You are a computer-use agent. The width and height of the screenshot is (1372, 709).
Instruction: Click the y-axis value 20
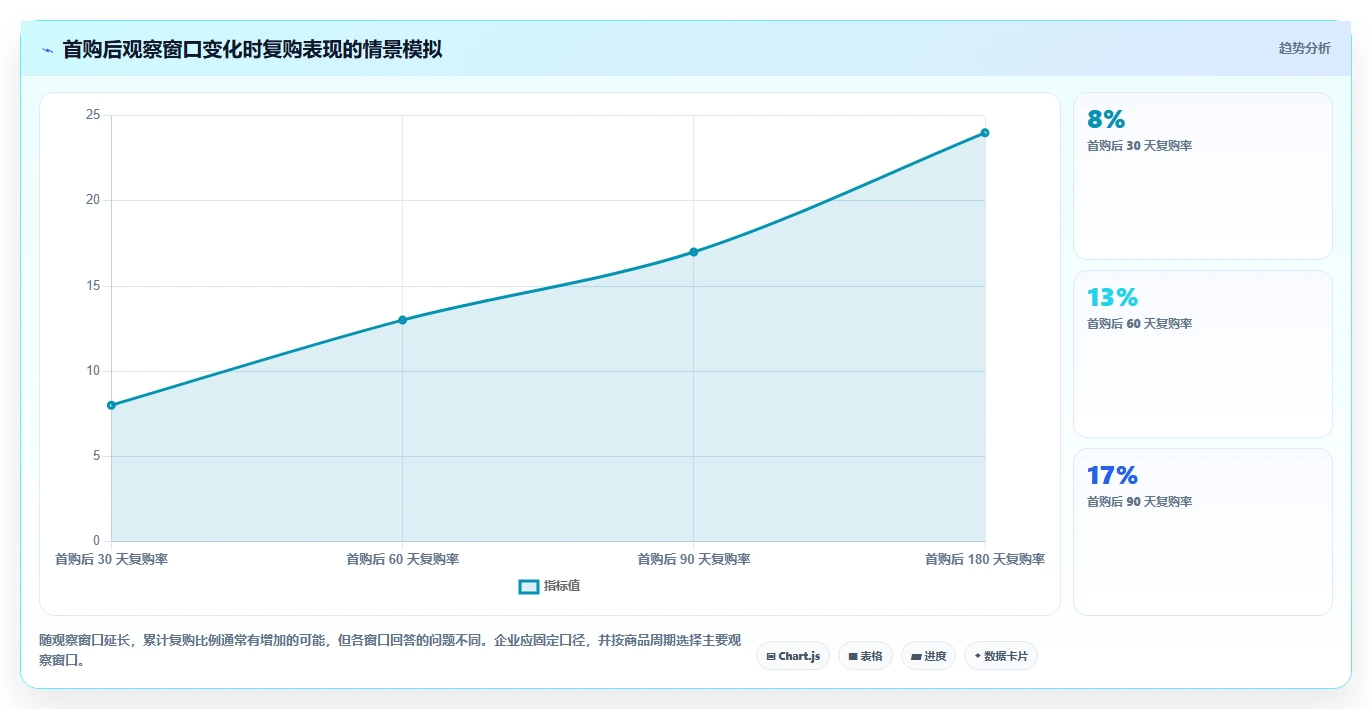93,200
